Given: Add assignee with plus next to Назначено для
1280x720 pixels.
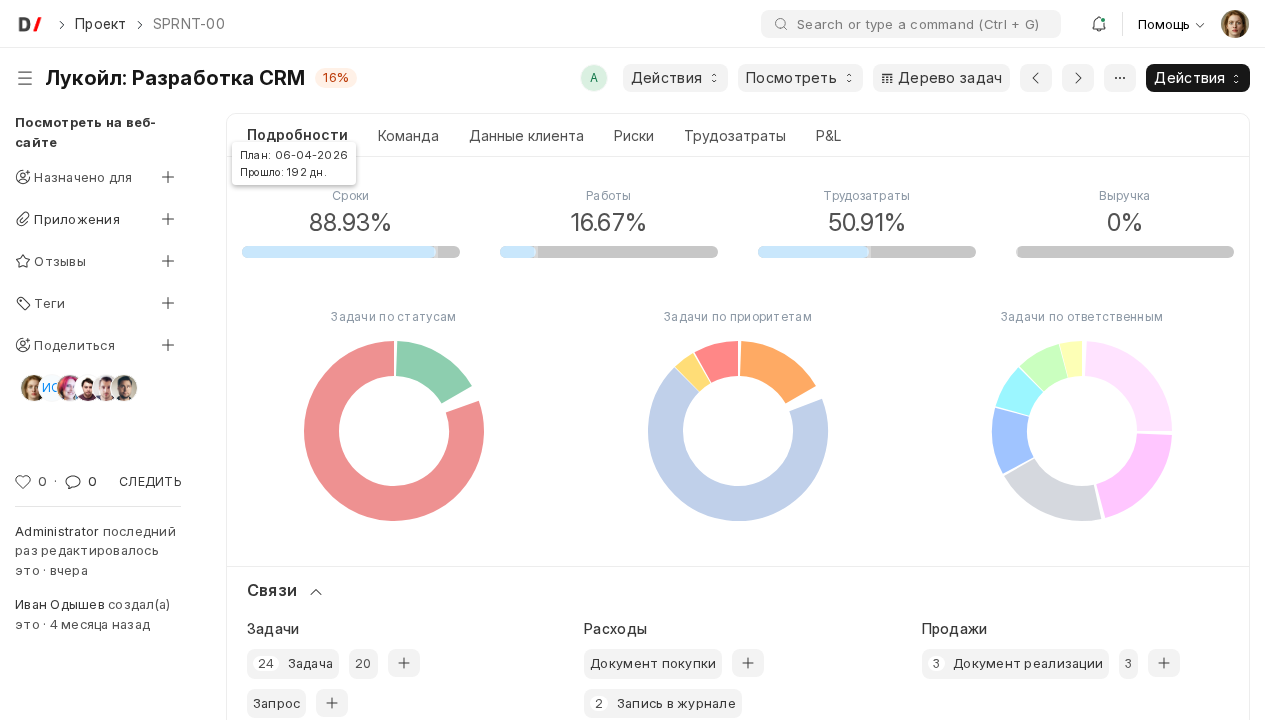Looking at the screenshot, I should 168,177.
